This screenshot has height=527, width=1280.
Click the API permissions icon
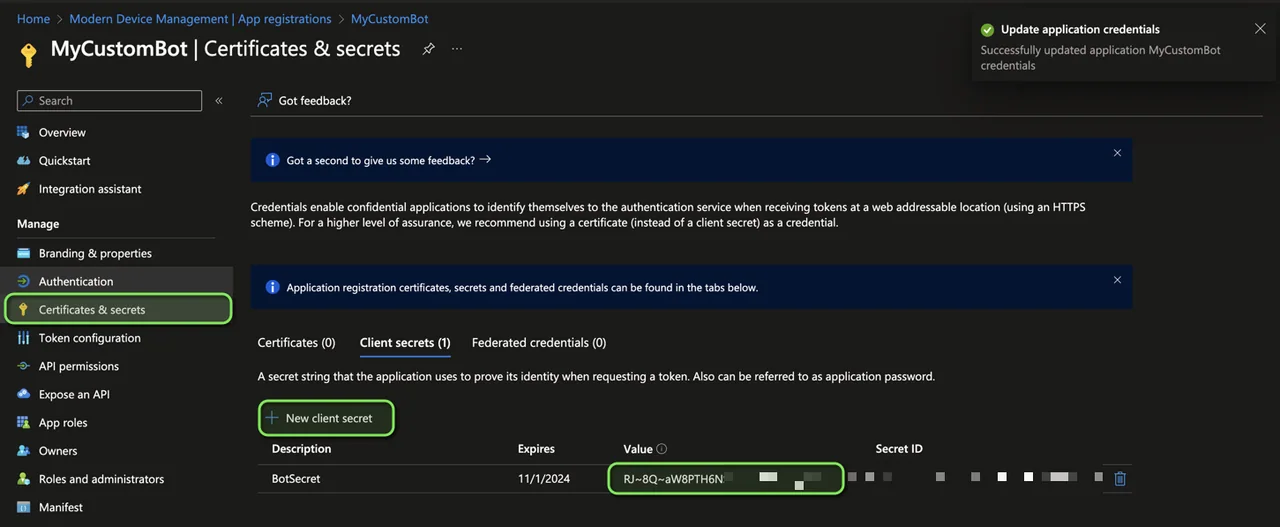(x=24, y=366)
